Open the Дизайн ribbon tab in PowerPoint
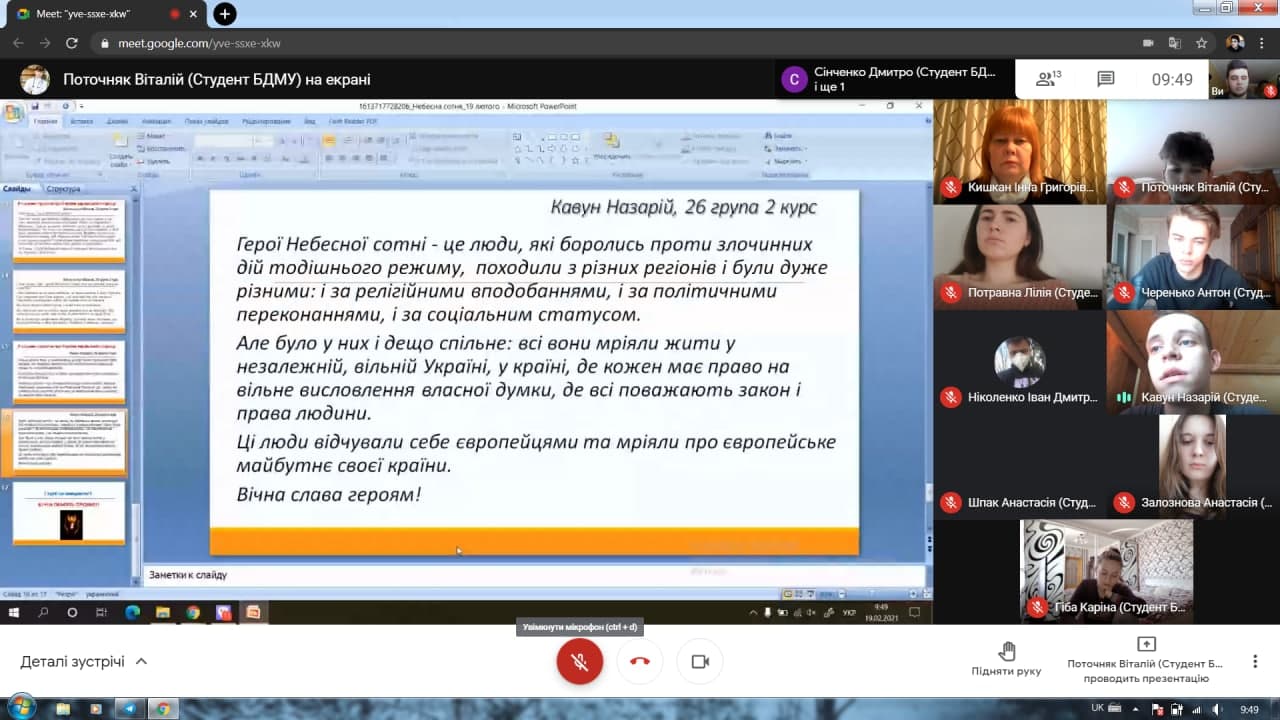Image resolution: width=1280 pixels, height=720 pixels. pos(117,121)
